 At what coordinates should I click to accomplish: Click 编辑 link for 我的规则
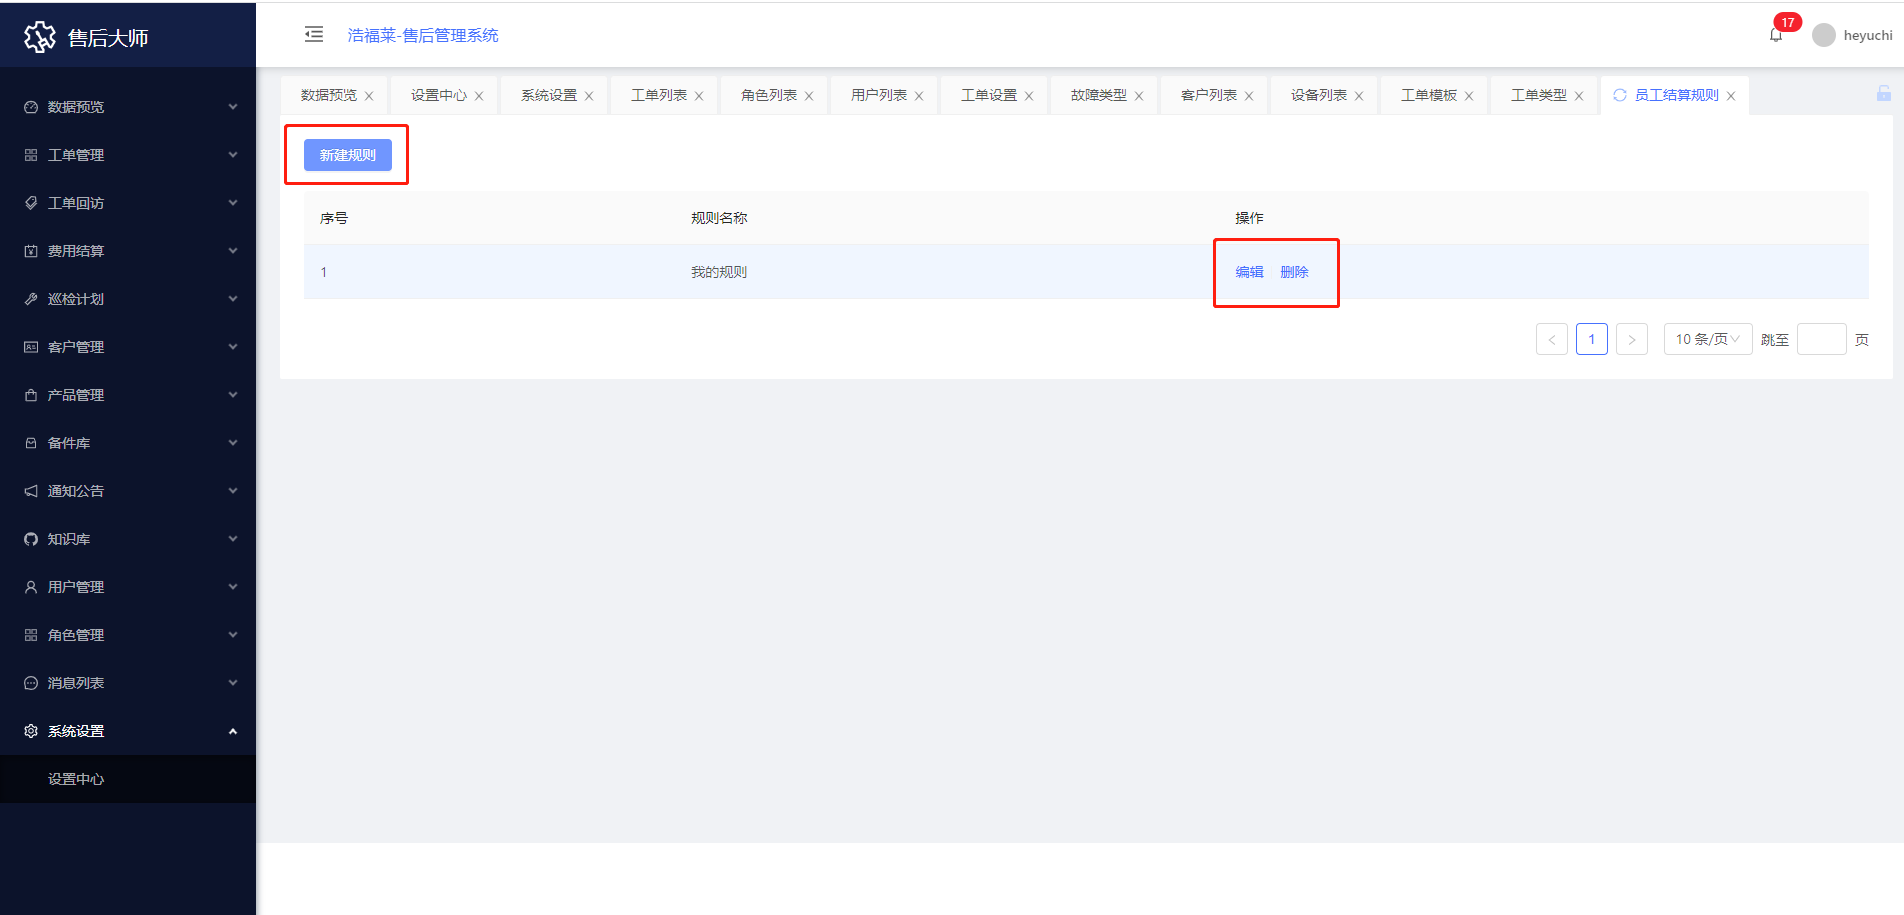click(1249, 272)
